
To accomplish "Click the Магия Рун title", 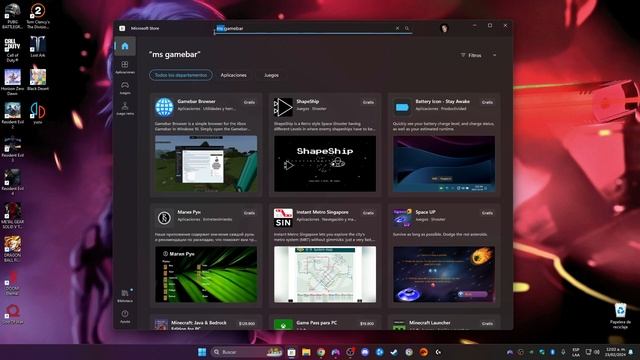I will (189, 212).
